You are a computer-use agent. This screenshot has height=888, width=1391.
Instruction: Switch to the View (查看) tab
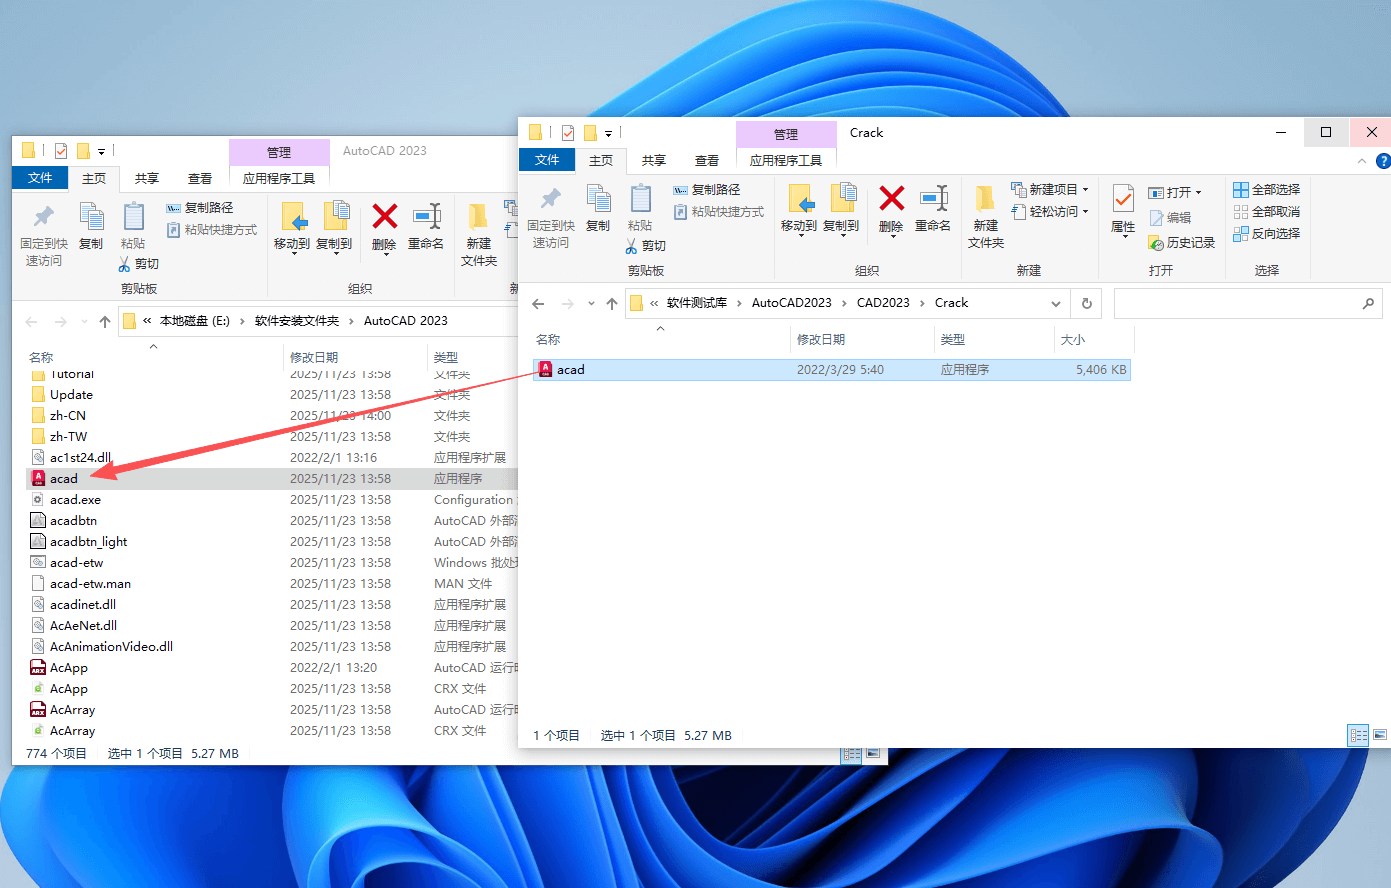click(707, 160)
